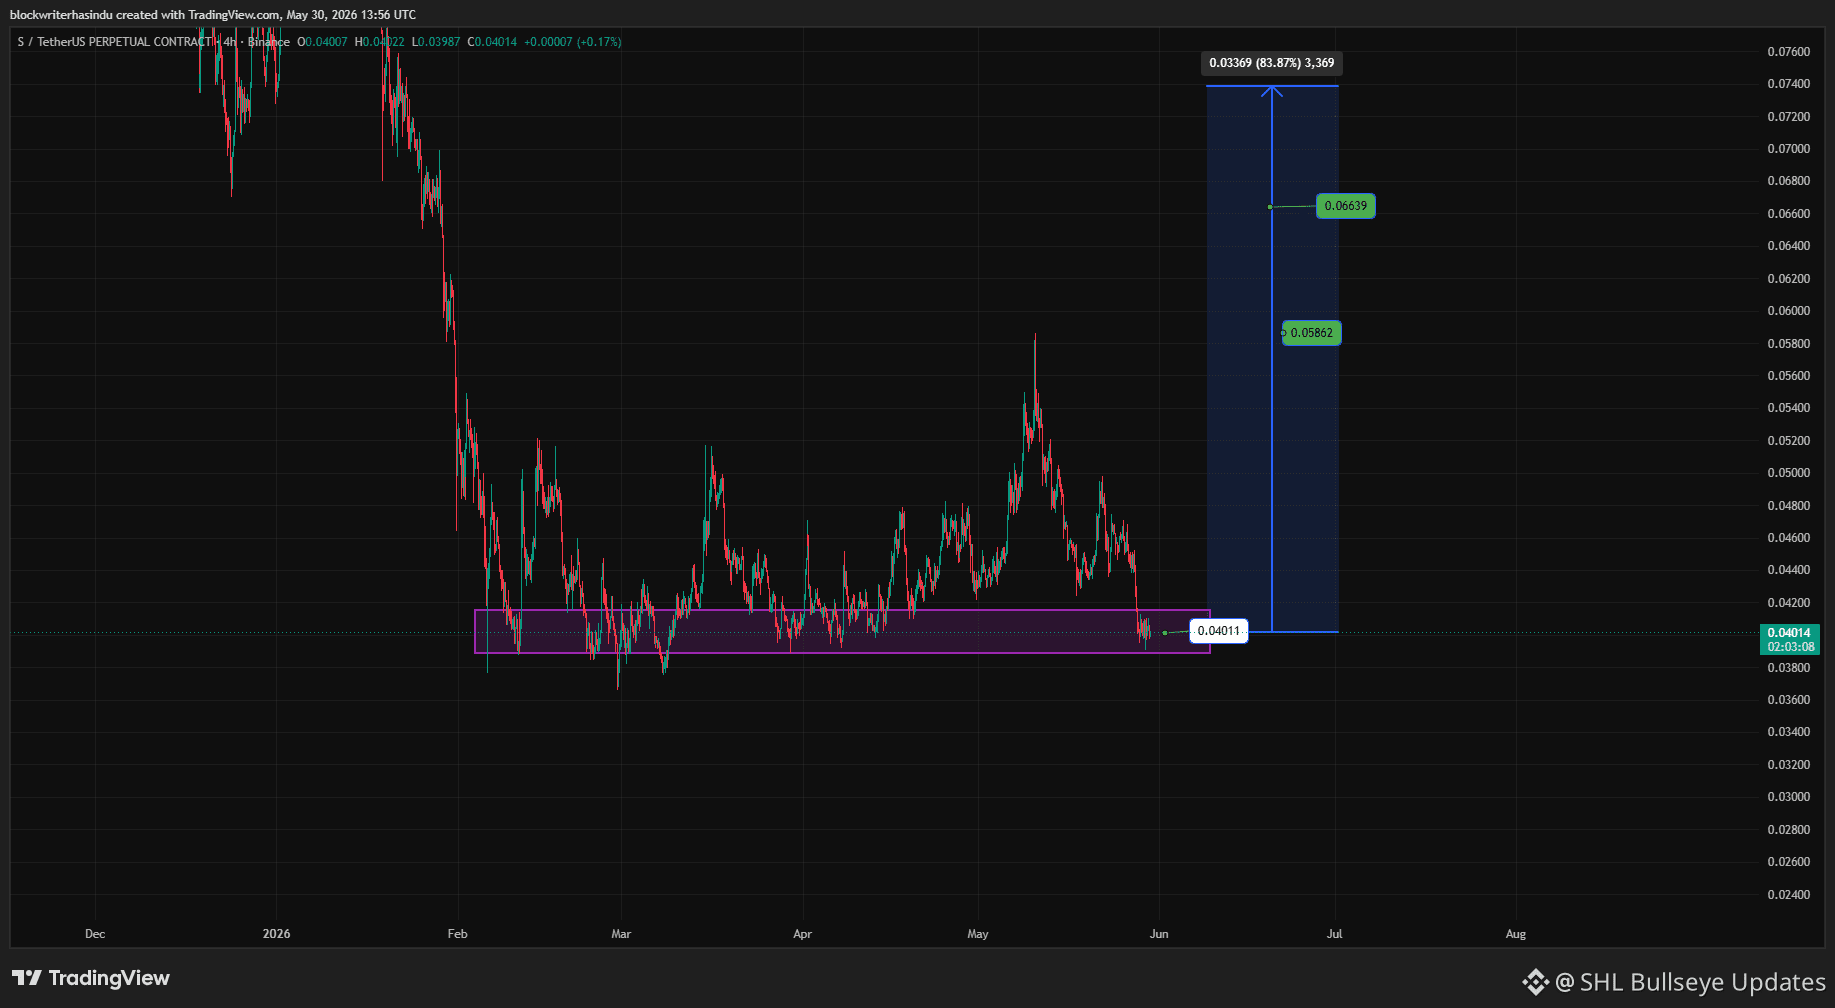Image resolution: width=1835 pixels, height=1008 pixels.
Task: Click the Aug label on time axis
Action: (1516, 934)
